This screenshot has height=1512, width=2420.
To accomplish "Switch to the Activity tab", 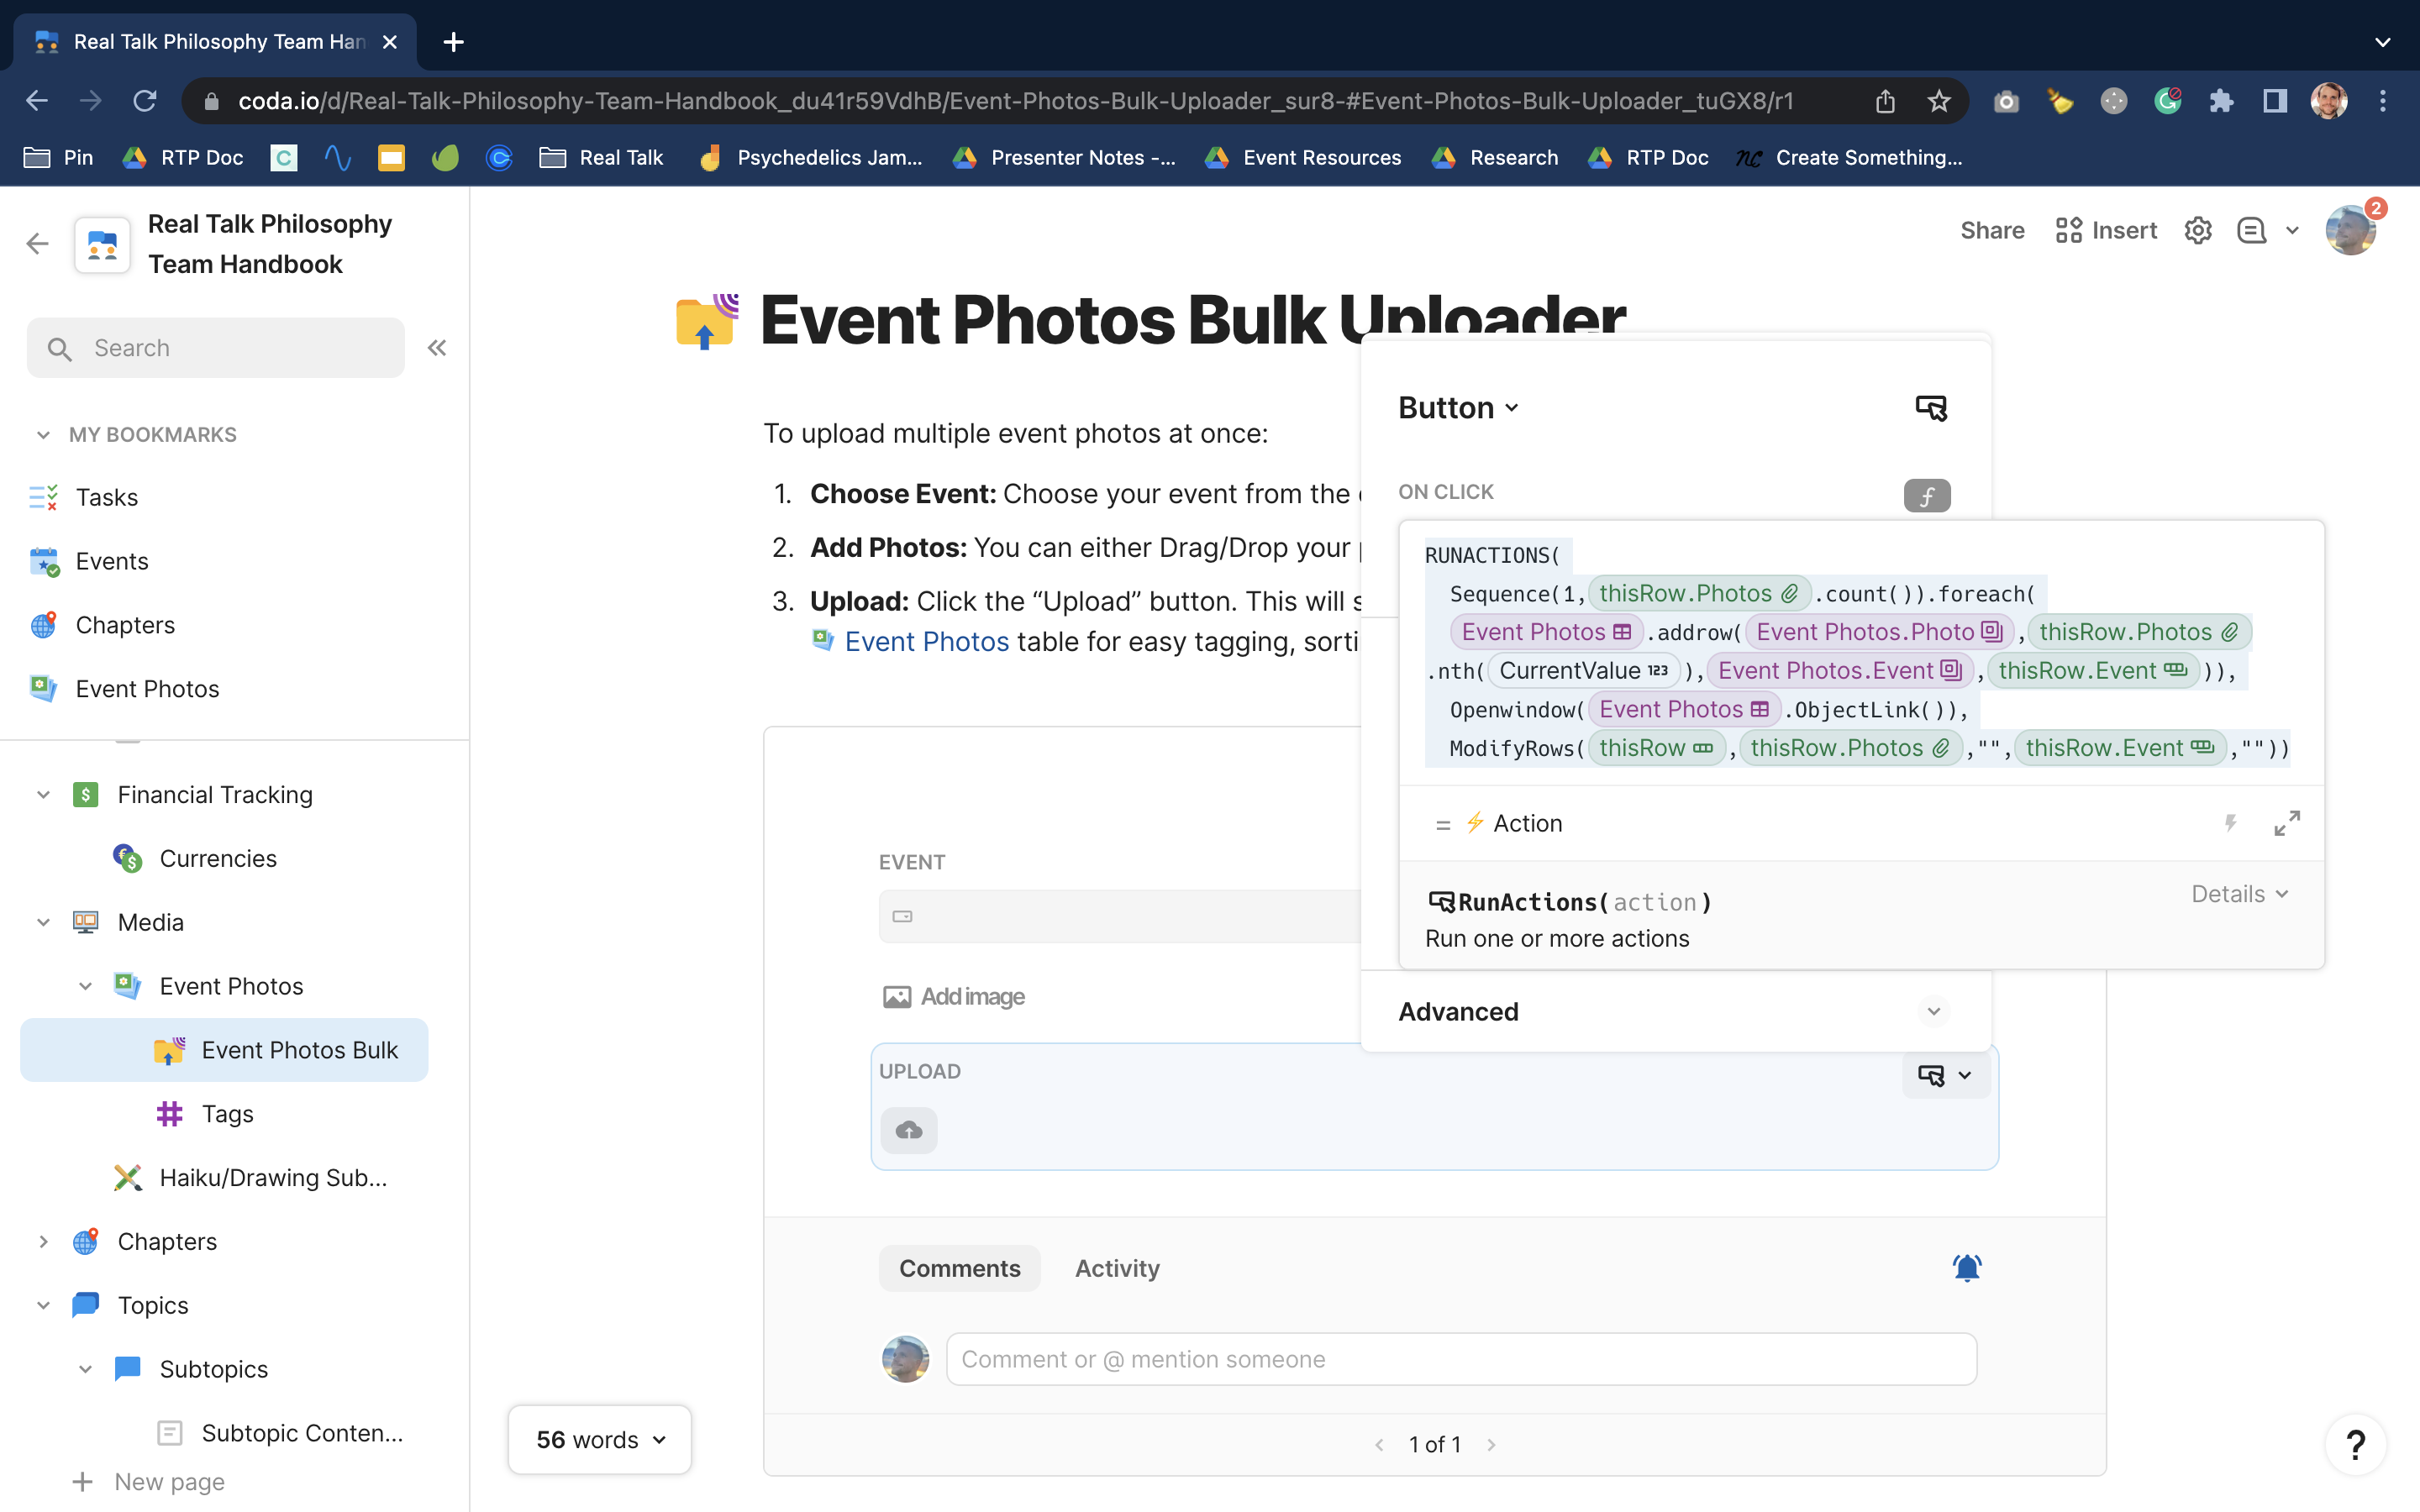I will 1117,1268.
